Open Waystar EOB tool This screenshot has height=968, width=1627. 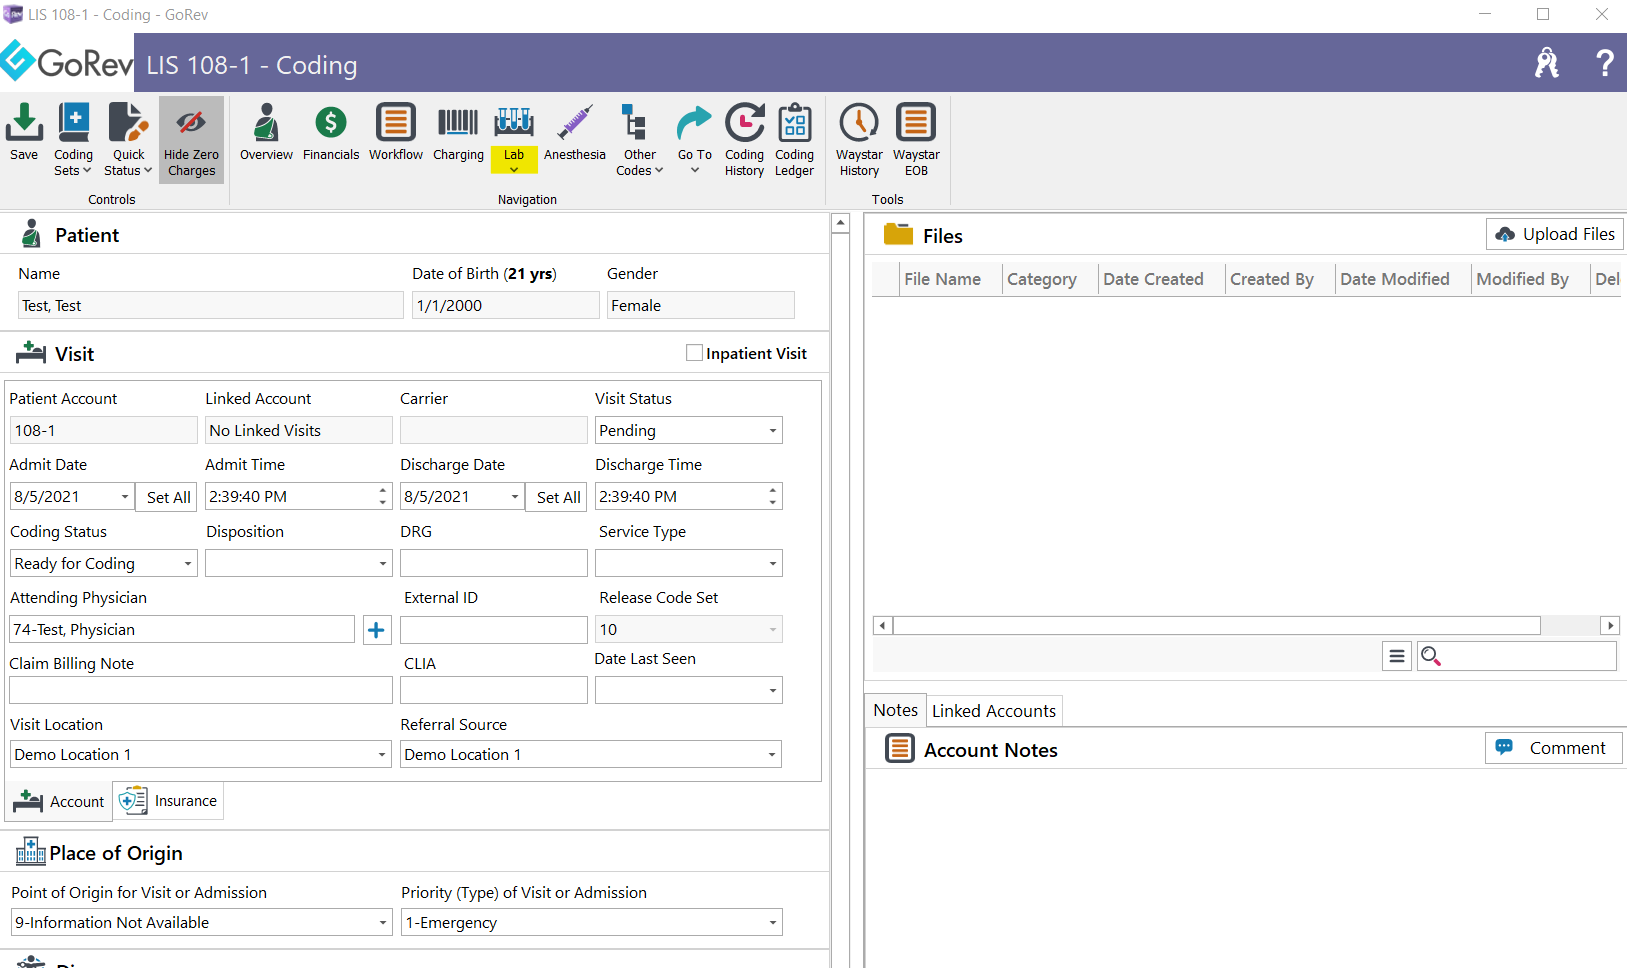(x=916, y=140)
